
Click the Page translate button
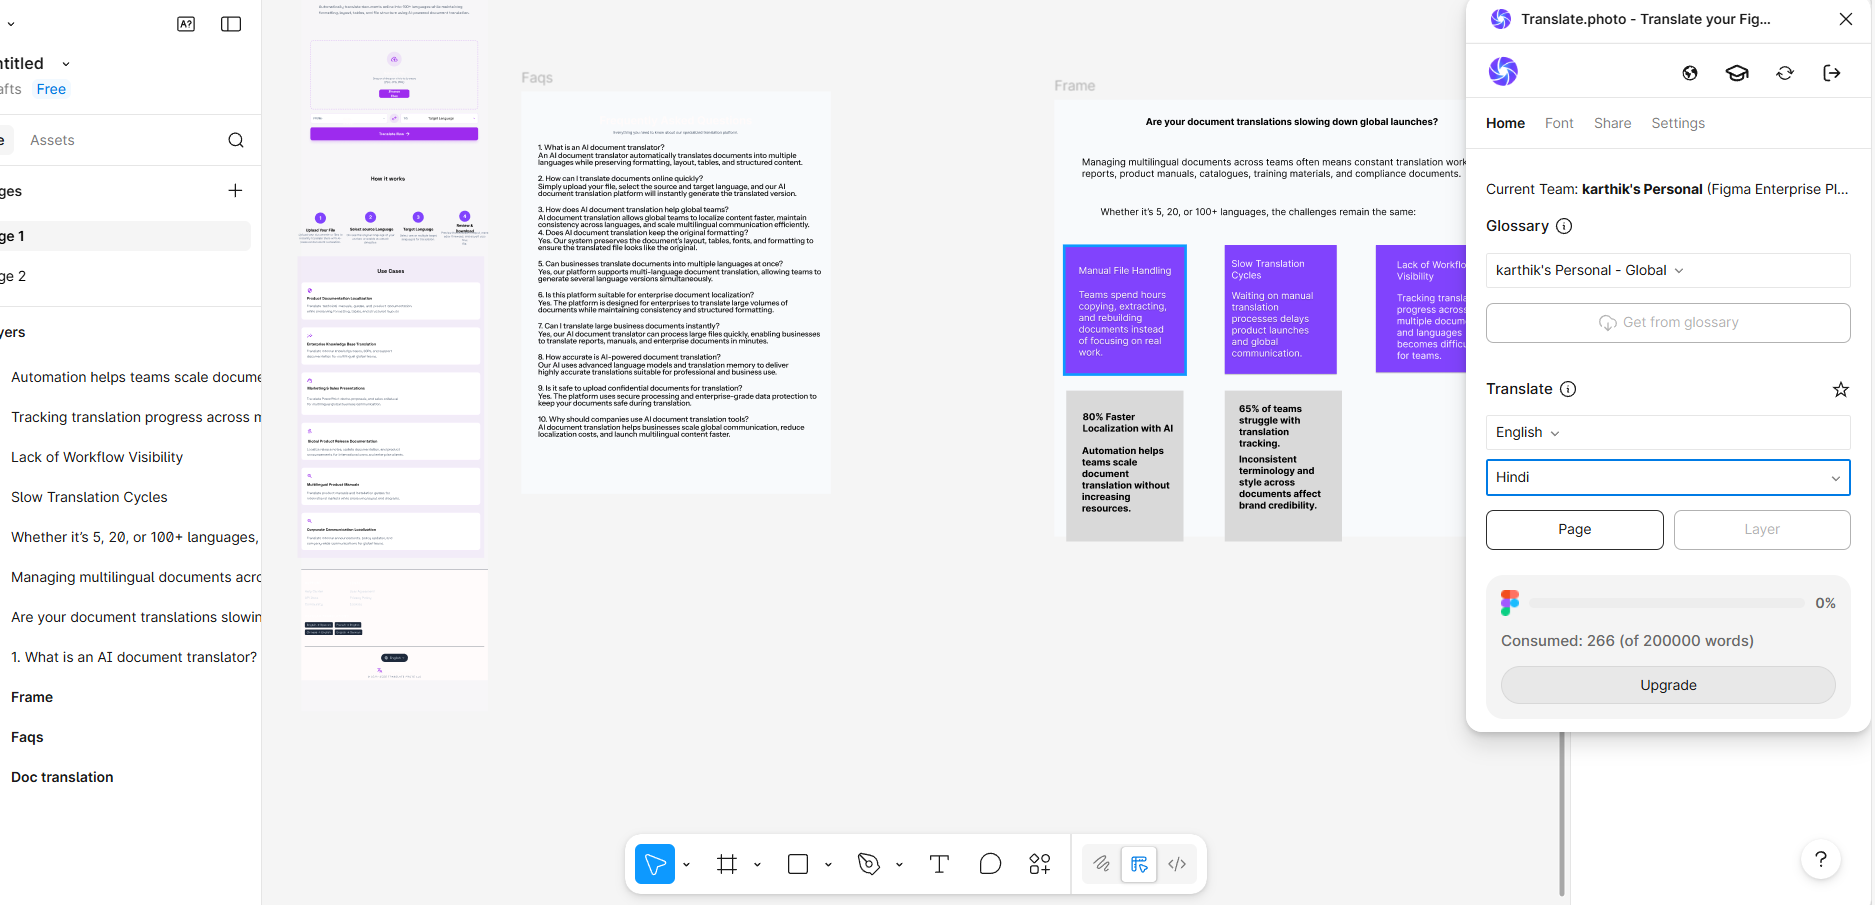pyautogui.click(x=1574, y=529)
